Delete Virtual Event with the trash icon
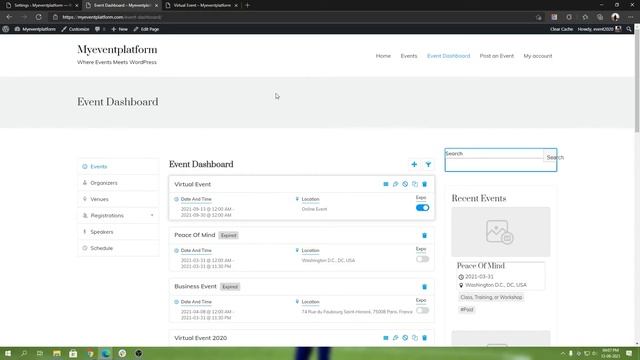 pos(424,184)
